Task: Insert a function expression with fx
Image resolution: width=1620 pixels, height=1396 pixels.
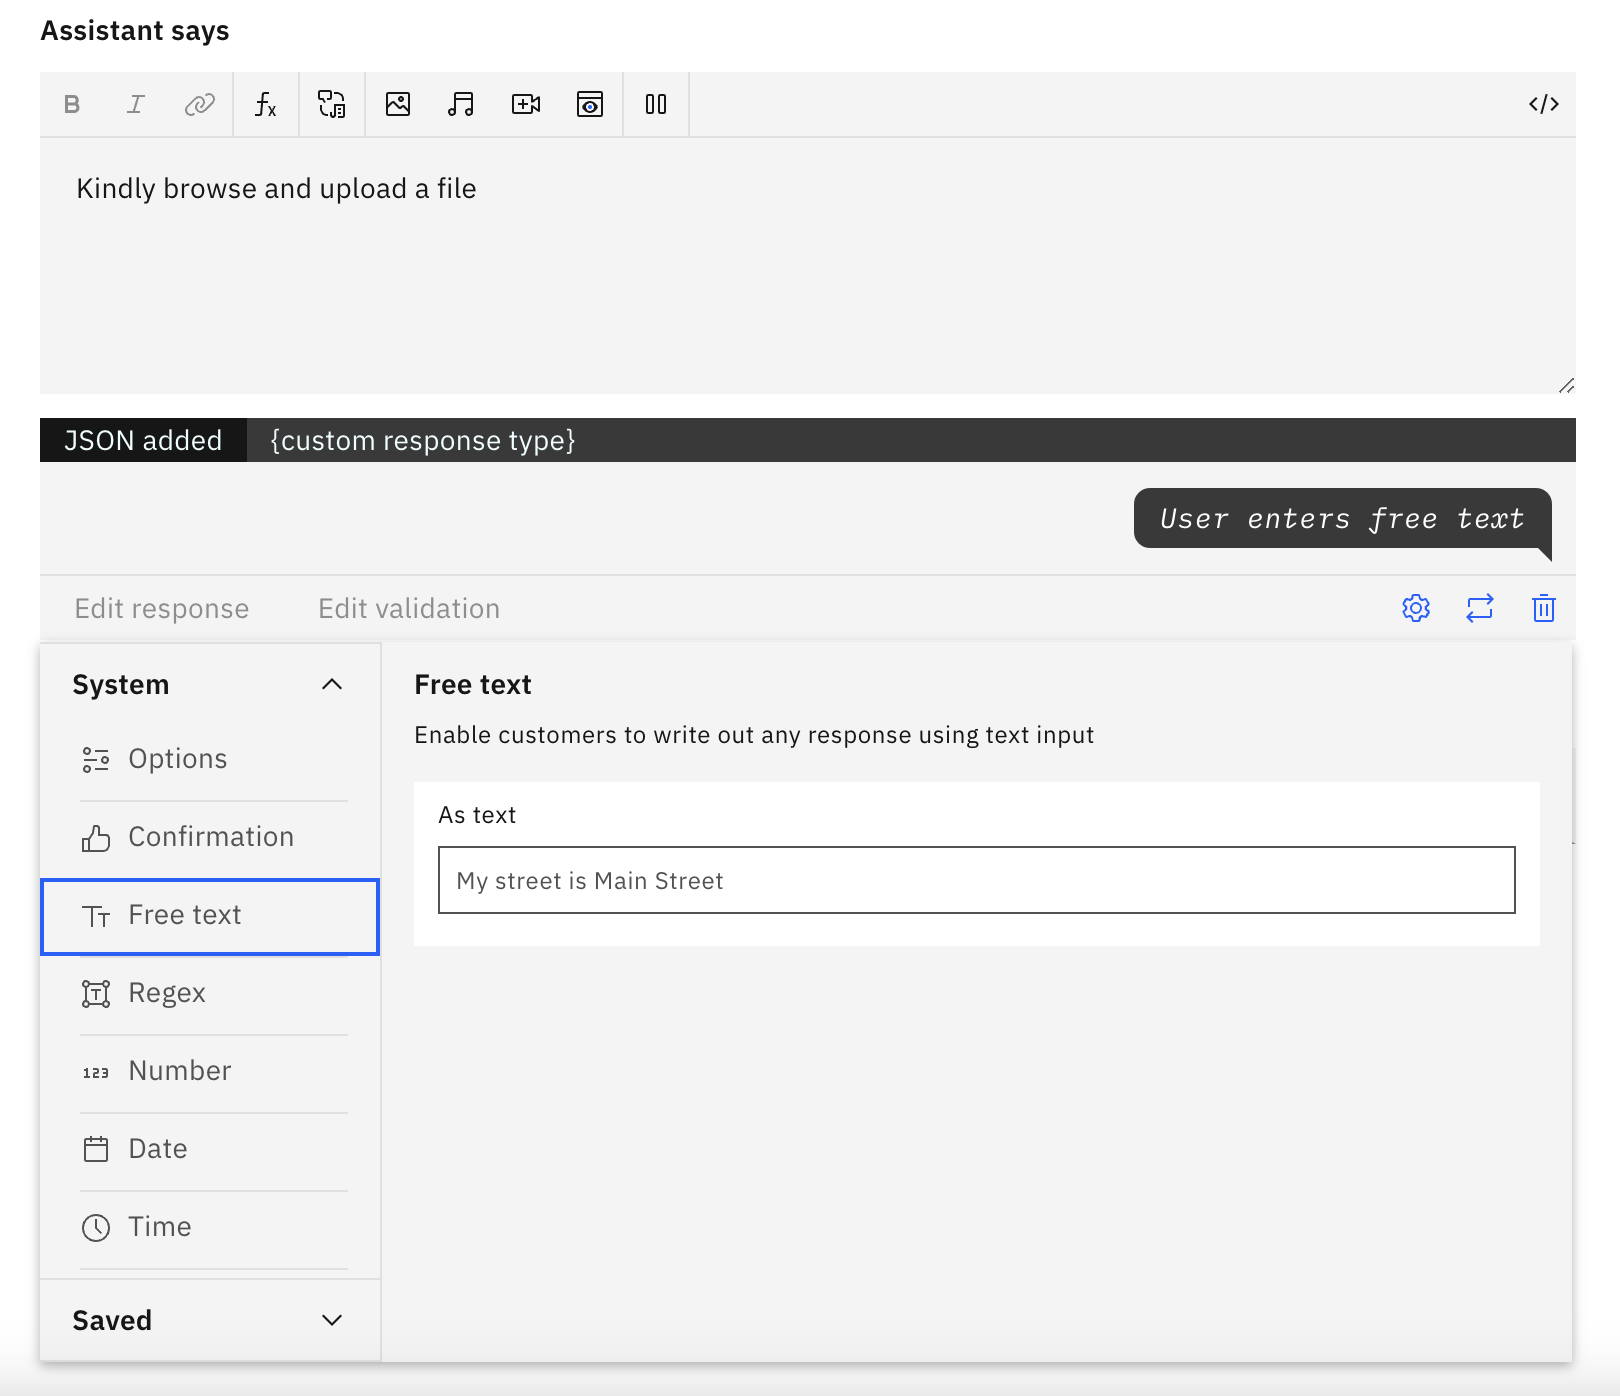Action: tap(266, 103)
